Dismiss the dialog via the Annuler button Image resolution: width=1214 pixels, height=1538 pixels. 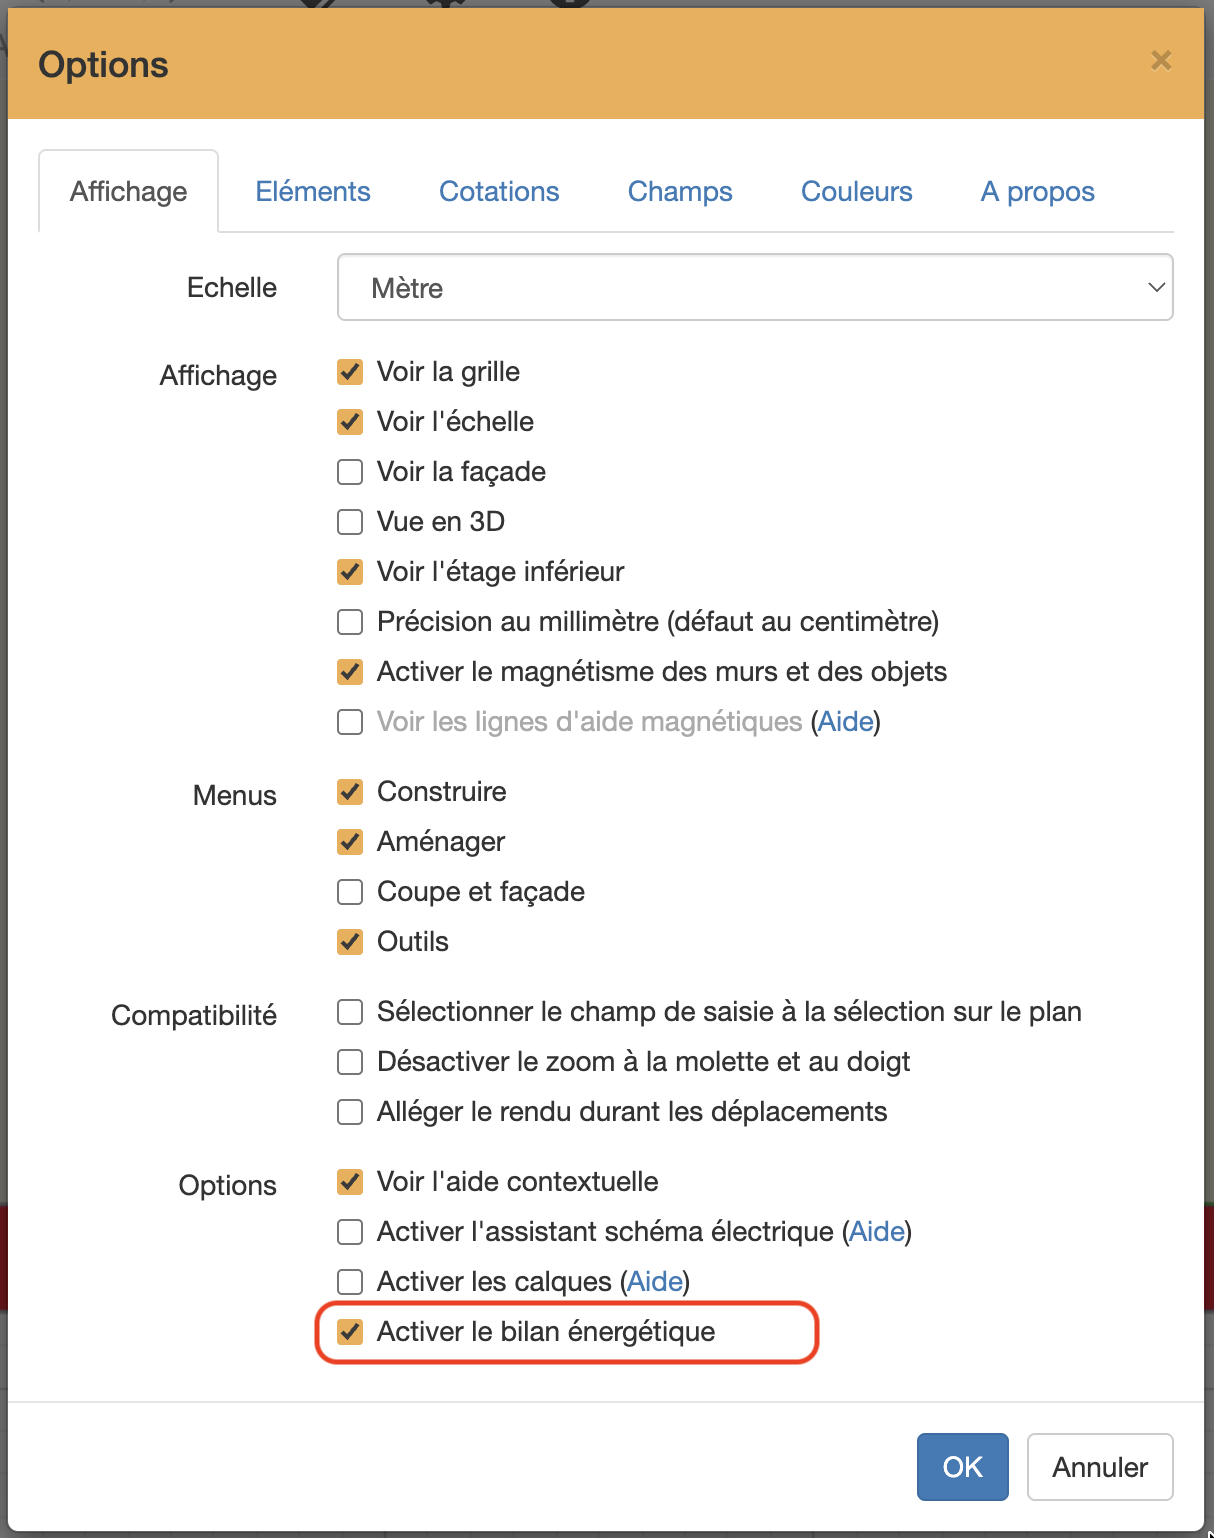[1099, 1466]
